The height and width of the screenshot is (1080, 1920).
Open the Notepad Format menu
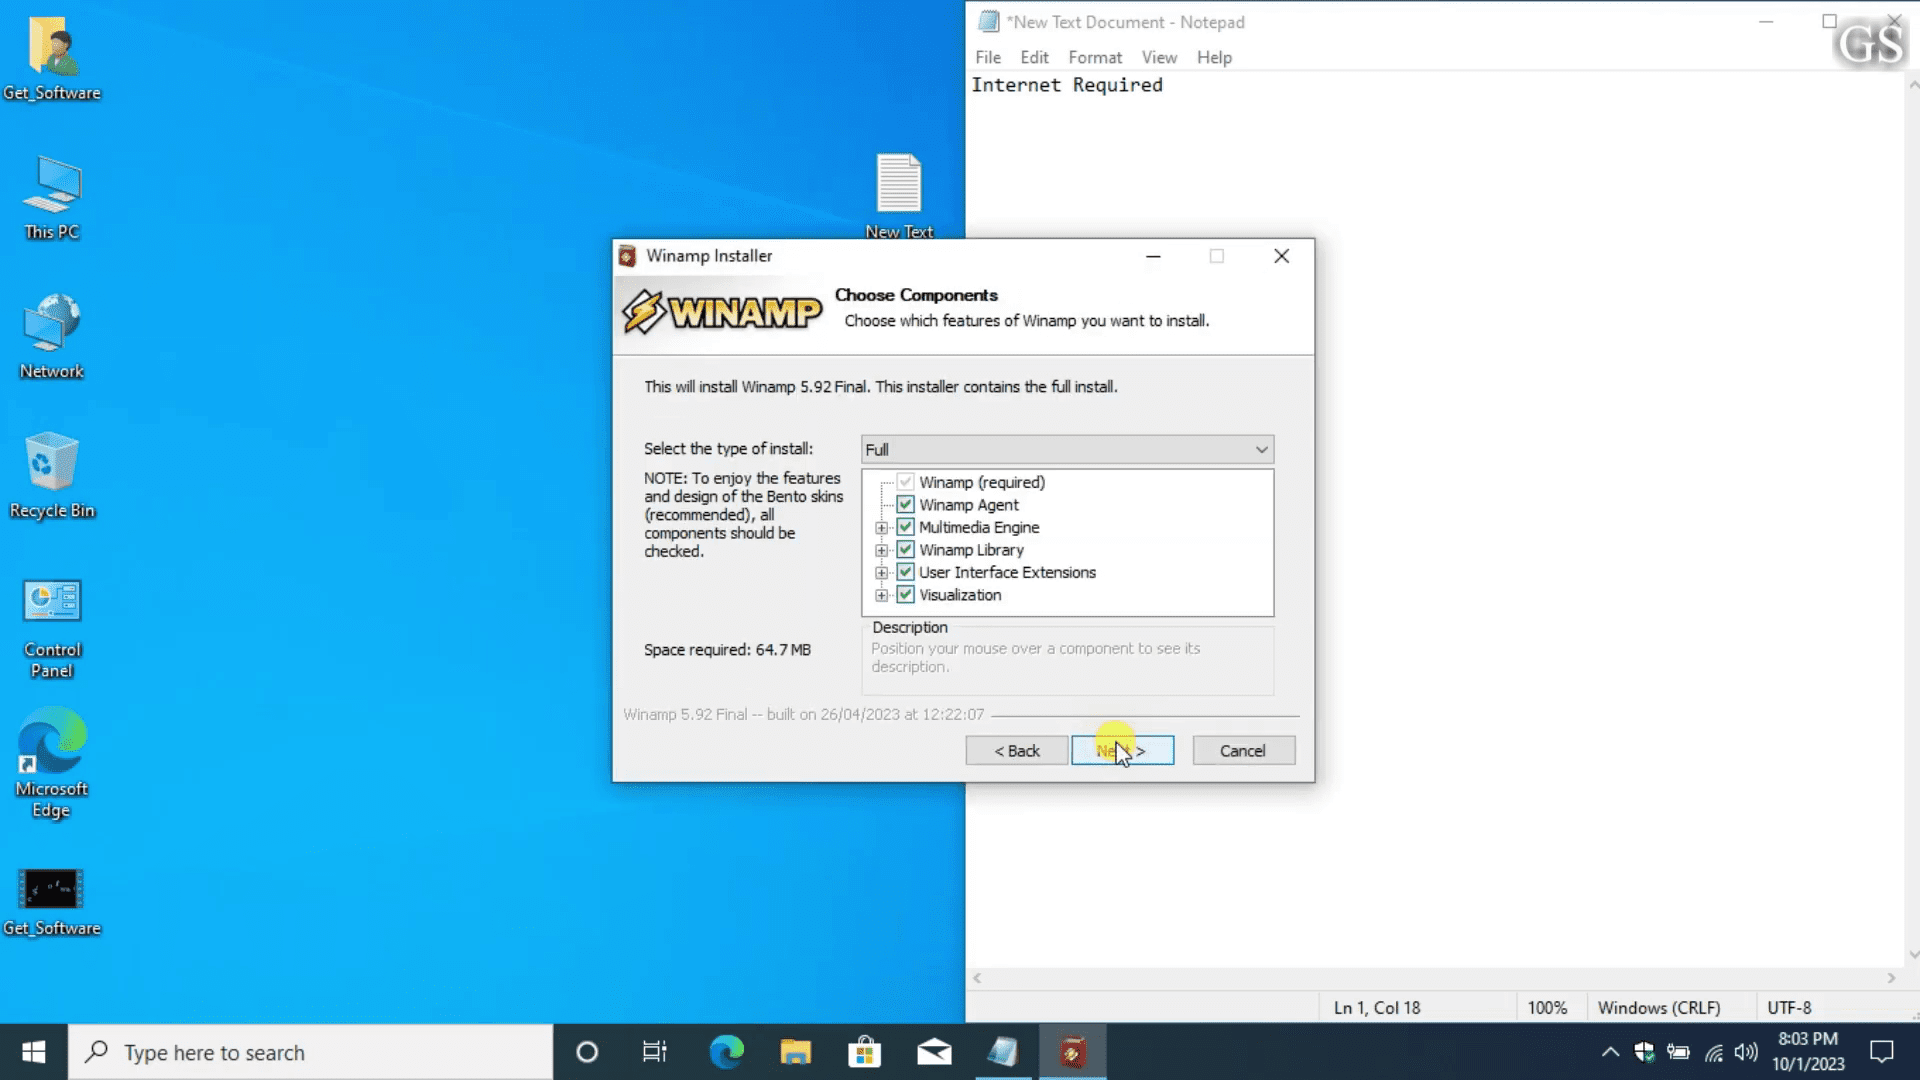click(1095, 57)
